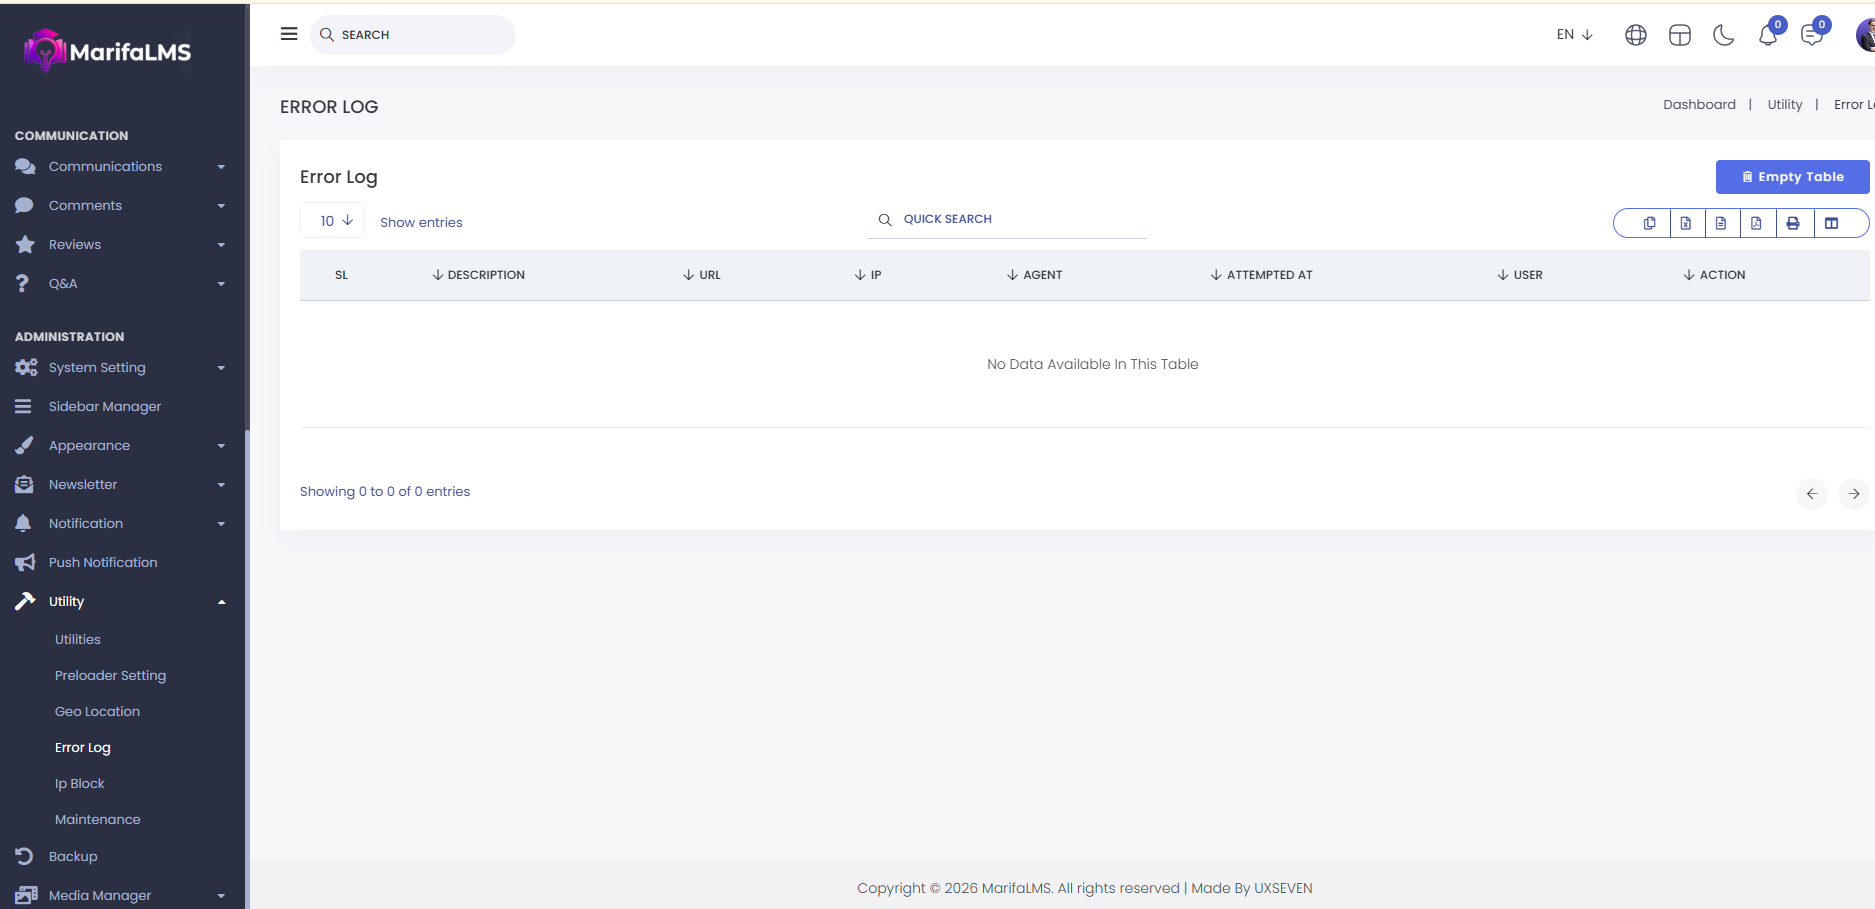Open the show entries count dropdown
This screenshot has width=1875, height=909.
point(335,221)
